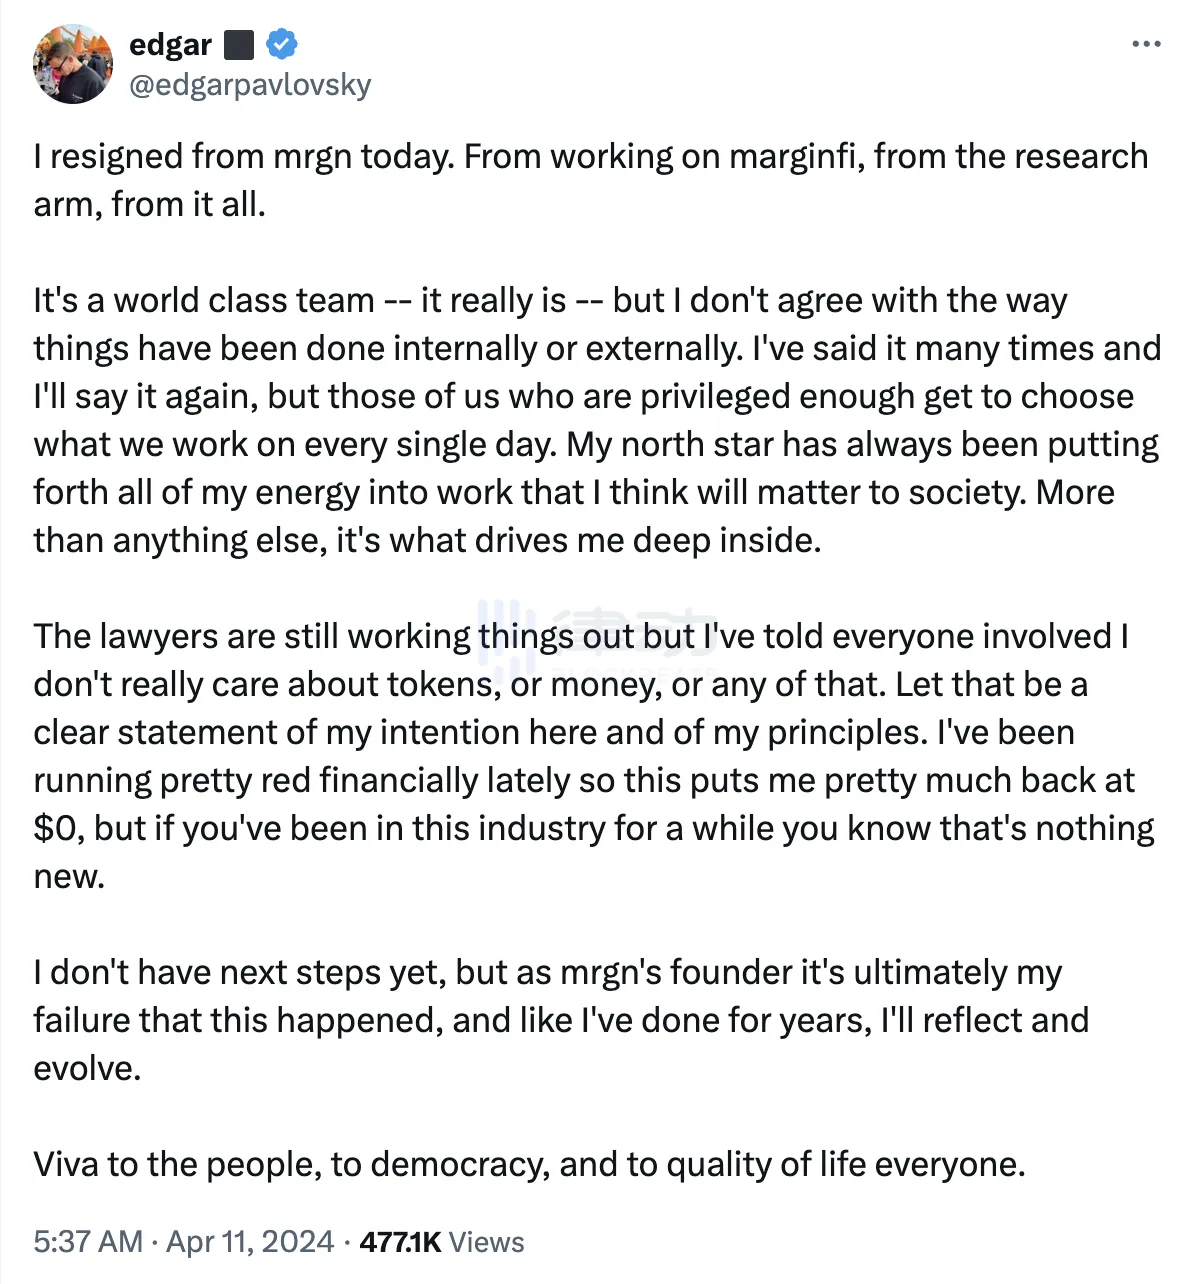Click "I don't have next steps yet" line
1196x1284 pixels.
pyautogui.click(x=239, y=973)
